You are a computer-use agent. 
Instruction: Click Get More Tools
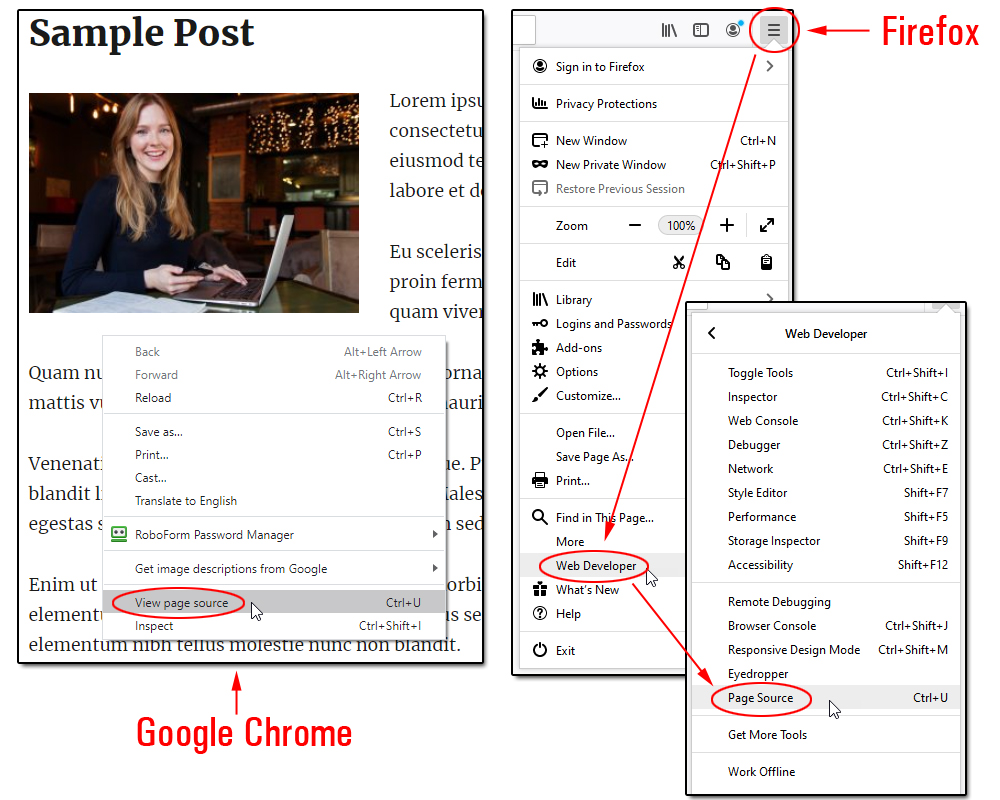coord(826,735)
